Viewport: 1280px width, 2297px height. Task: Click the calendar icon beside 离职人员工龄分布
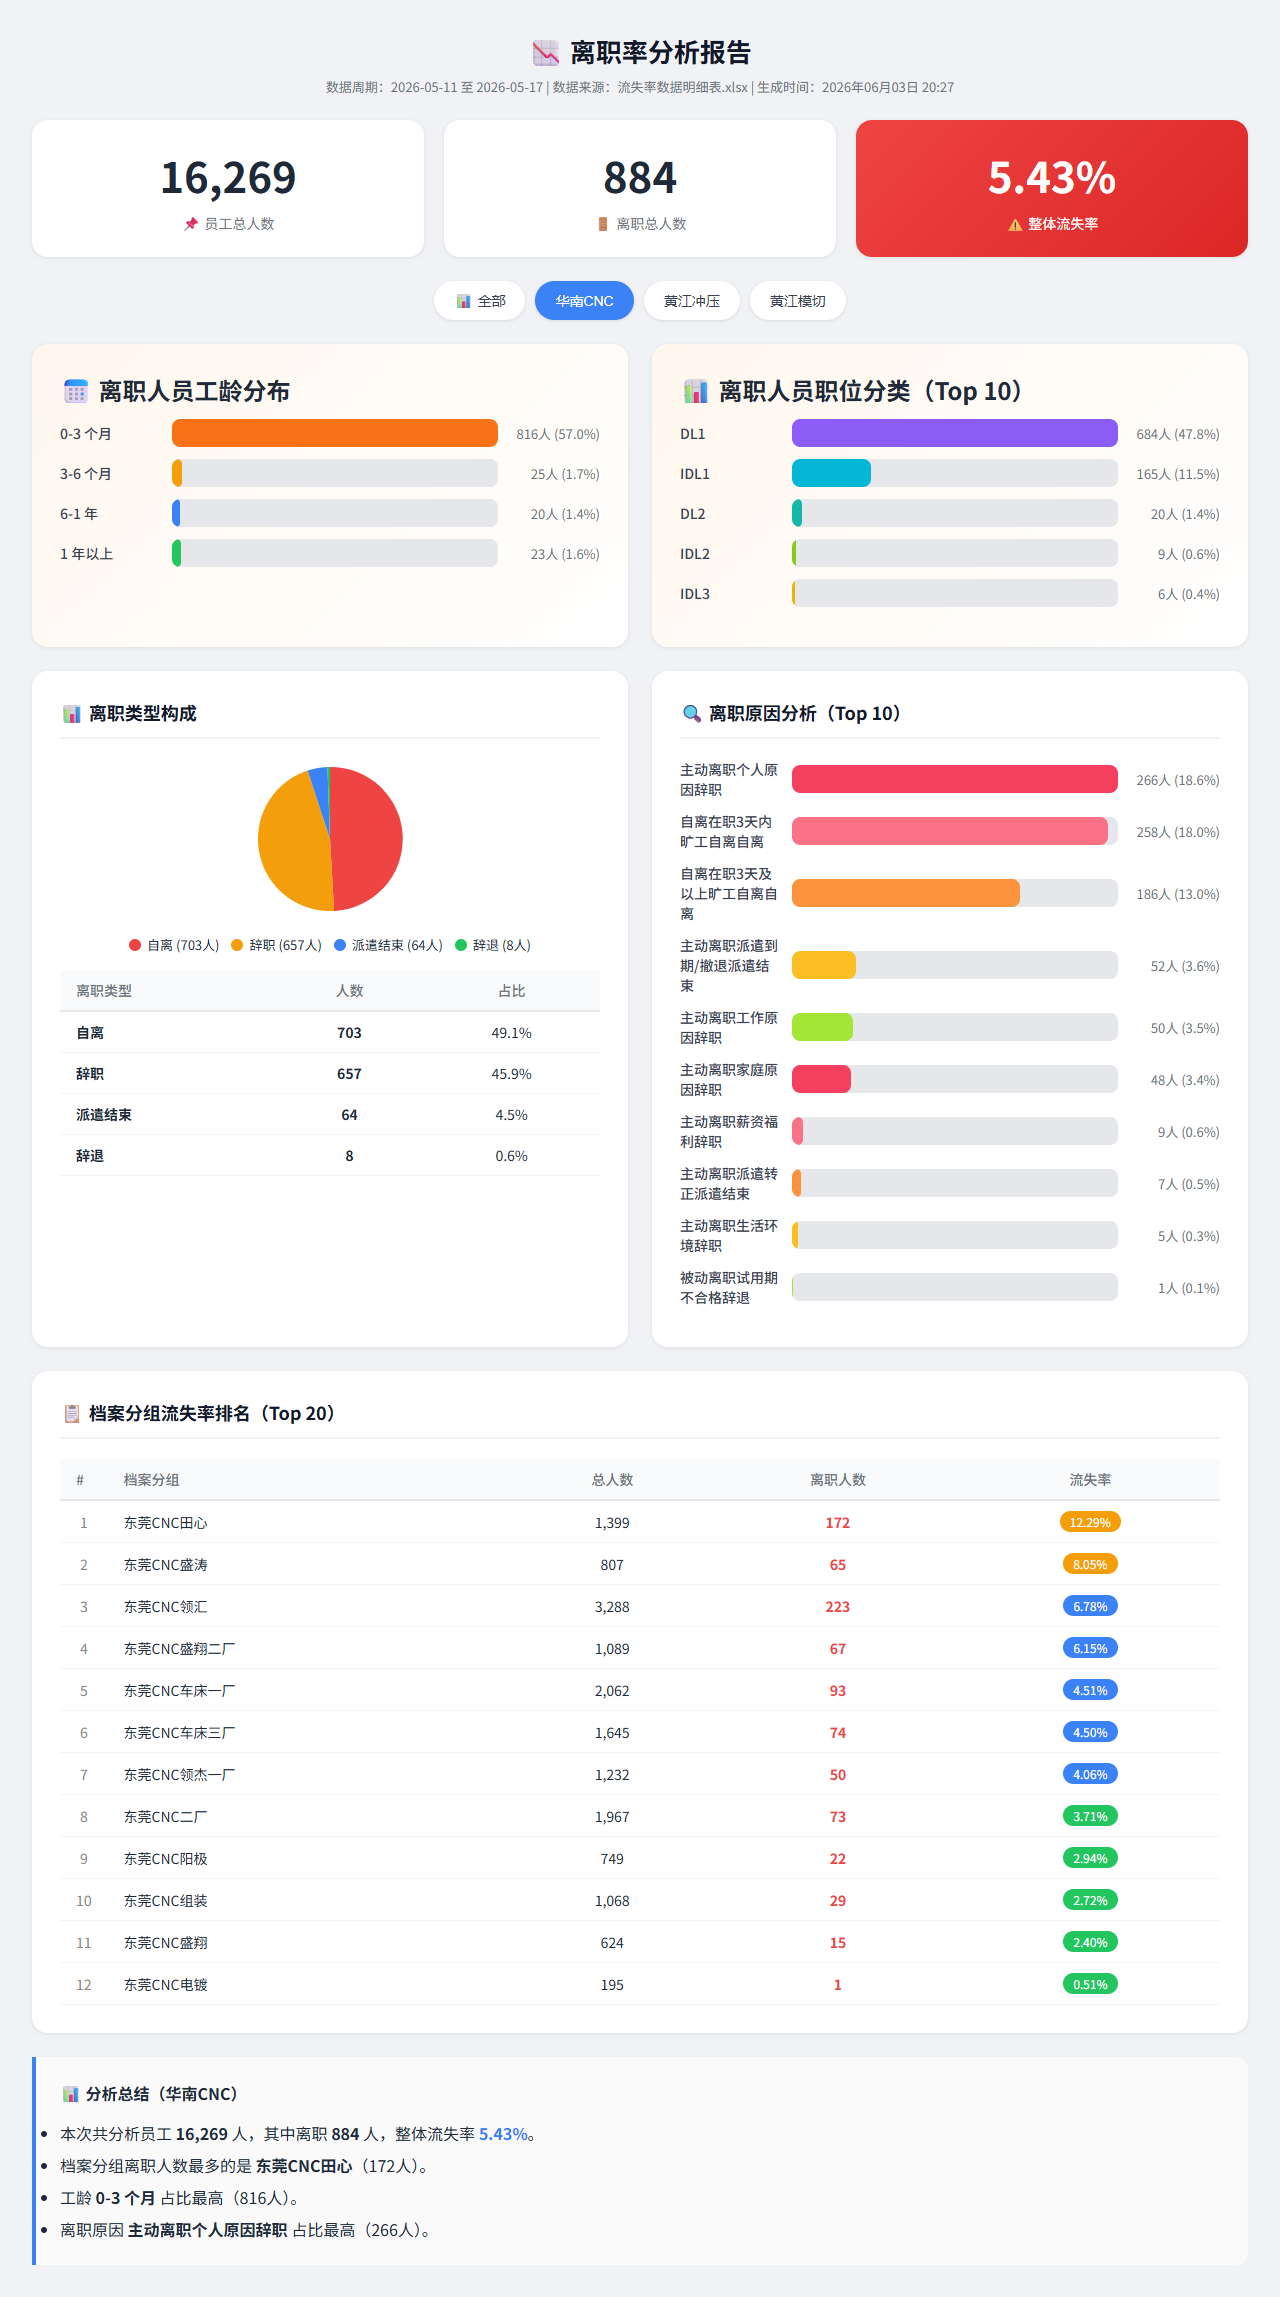[x=76, y=391]
